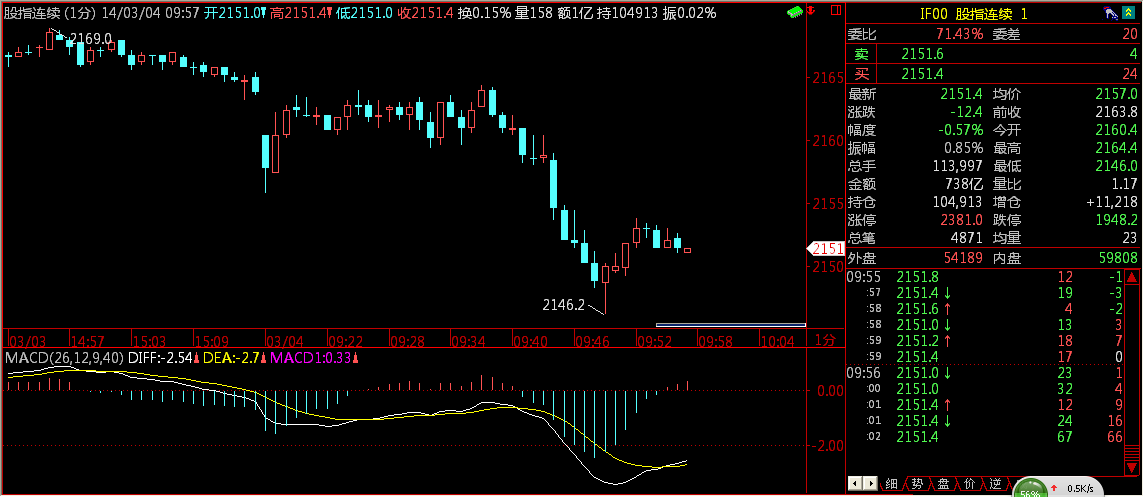This screenshot has width=1144, height=497.
Task: Click the 09:46 marker on time axis
Action: (x=592, y=341)
